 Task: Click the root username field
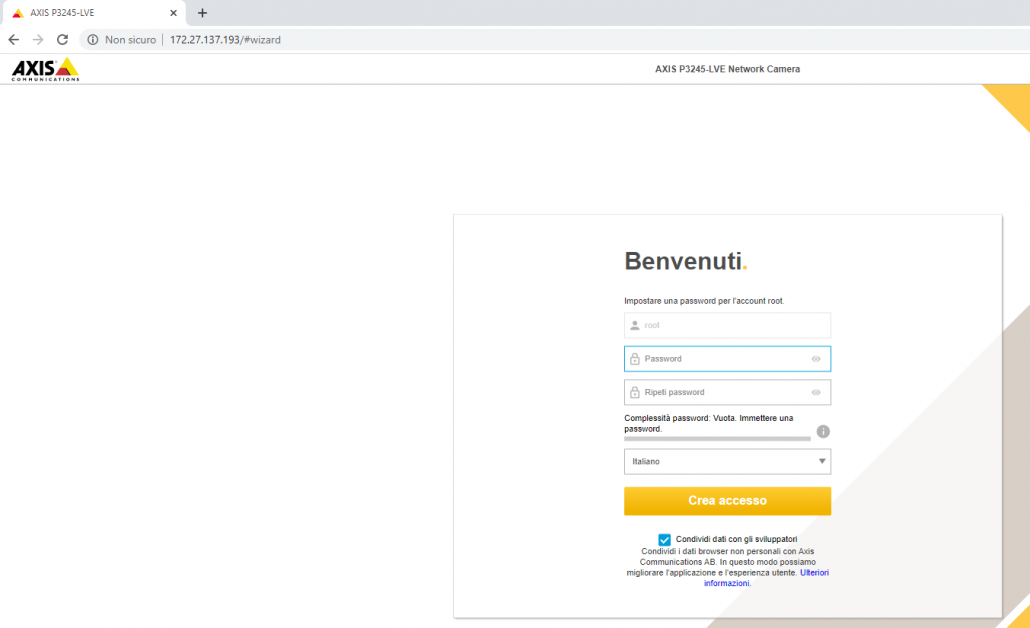(727, 325)
